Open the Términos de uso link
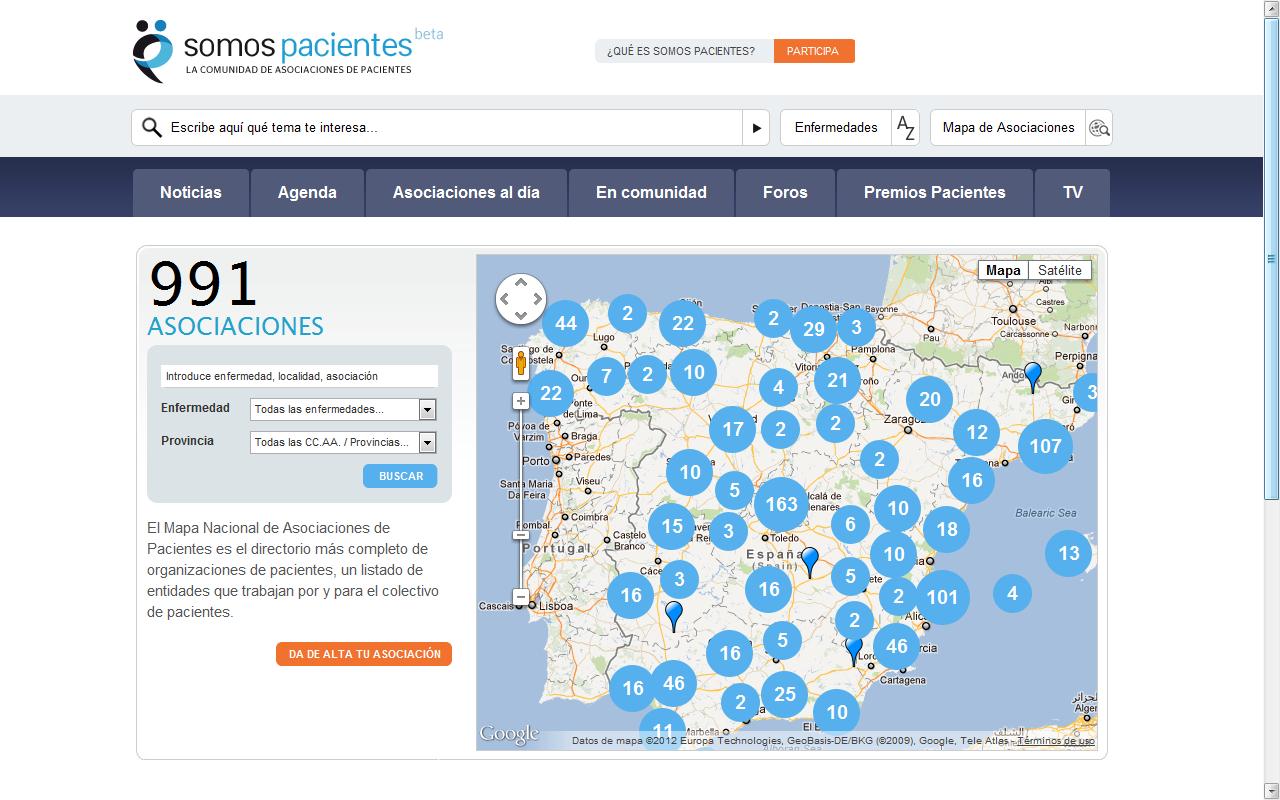The image size is (1280, 800). (1056, 741)
